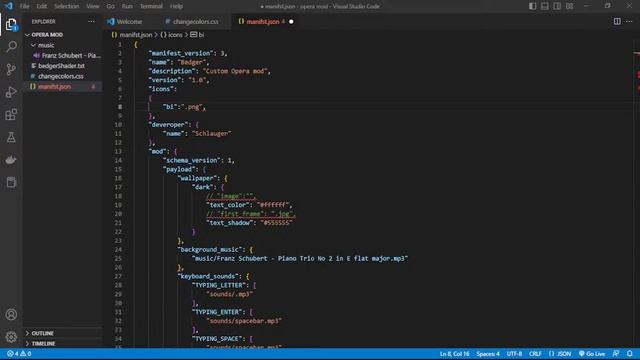Image resolution: width=640 pixels, height=360 pixels.
Task: Click the "Custom Opera mod" description string
Action: coord(235,71)
